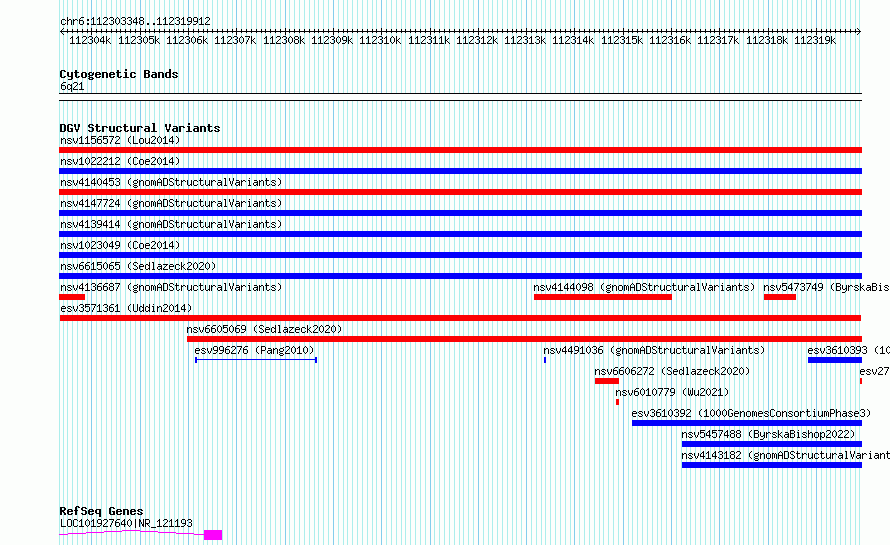Image resolution: width=890 pixels, height=545 pixels.
Task: Open esv996276 (Pang2010) label
Action: (254, 350)
